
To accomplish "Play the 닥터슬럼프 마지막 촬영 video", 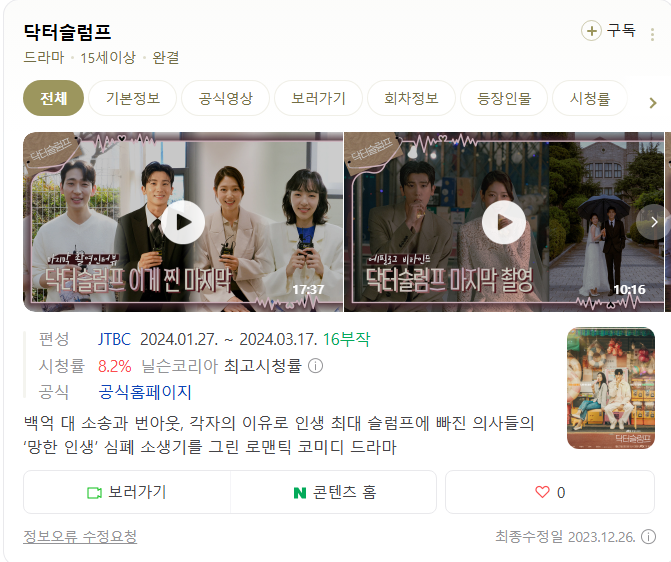I will click(x=504, y=222).
